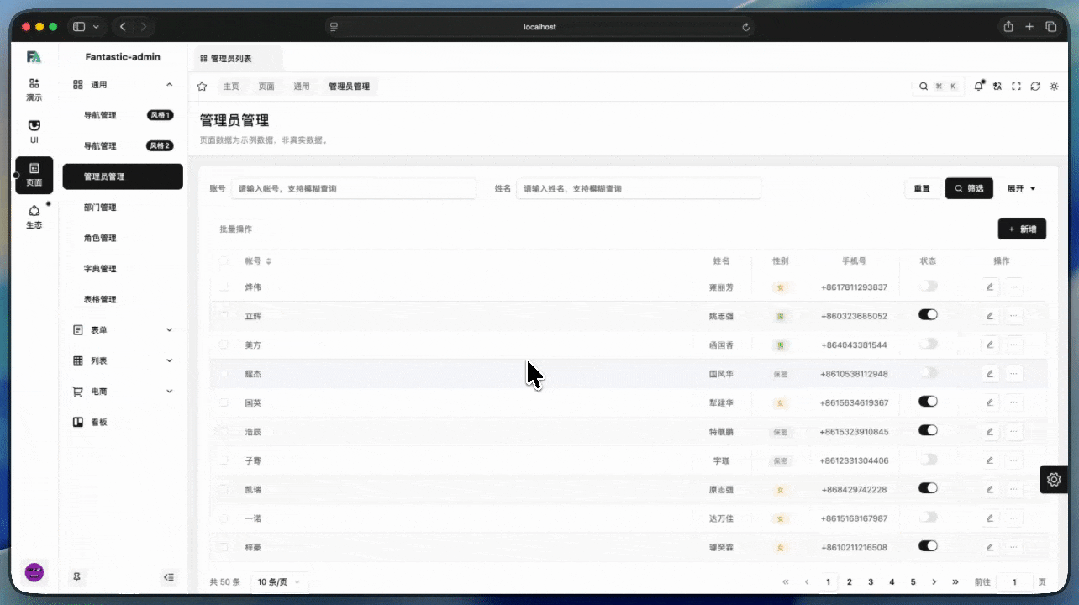Click the user avatar at sidebar bottom
1079x605 pixels.
tap(34, 572)
